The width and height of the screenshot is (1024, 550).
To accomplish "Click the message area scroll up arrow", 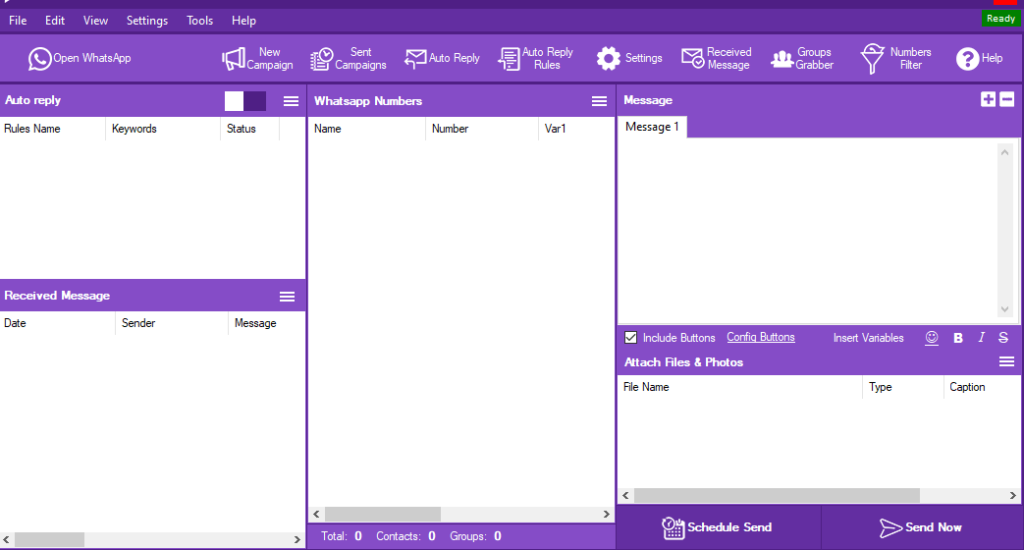I will click(1005, 152).
